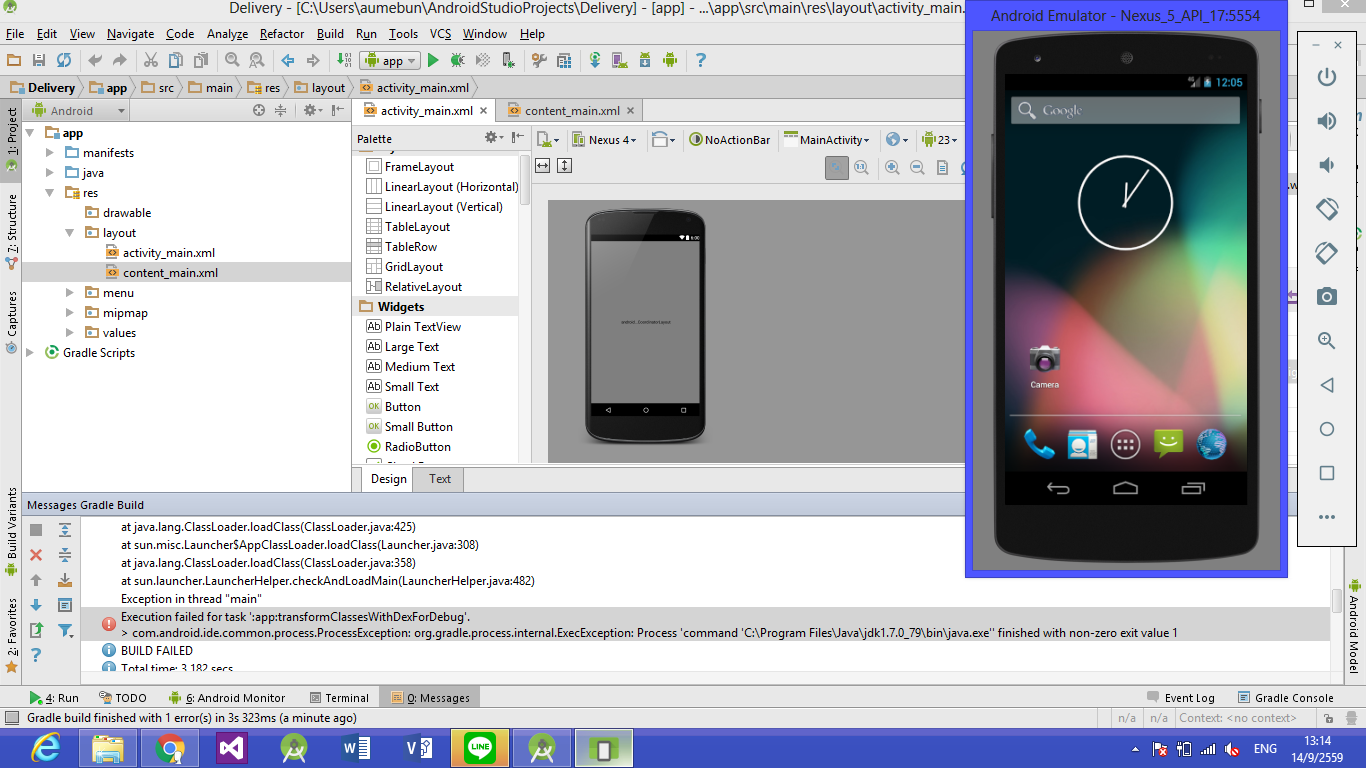
Task: Open the Gradle Console button
Action: pyautogui.click(x=1285, y=698)
